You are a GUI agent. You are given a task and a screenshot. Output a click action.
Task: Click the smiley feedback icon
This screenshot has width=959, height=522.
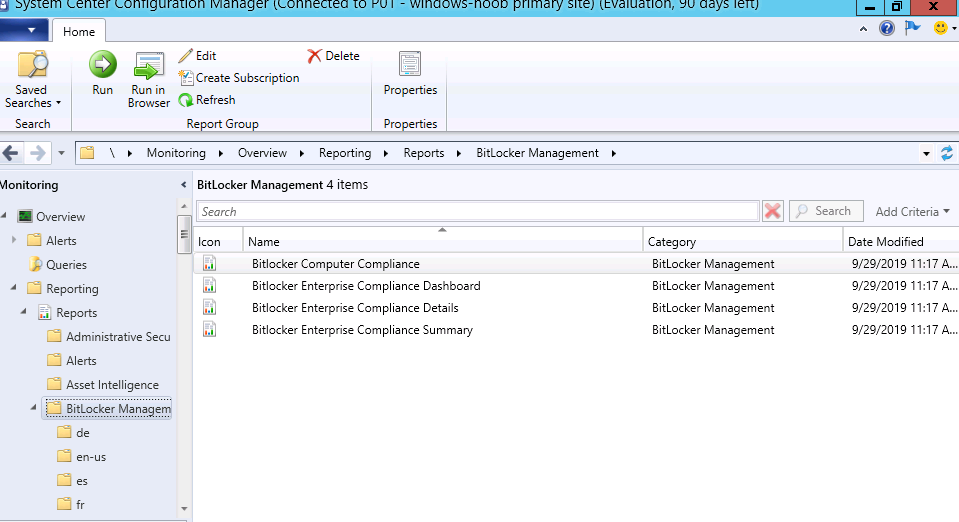[941, 28]
